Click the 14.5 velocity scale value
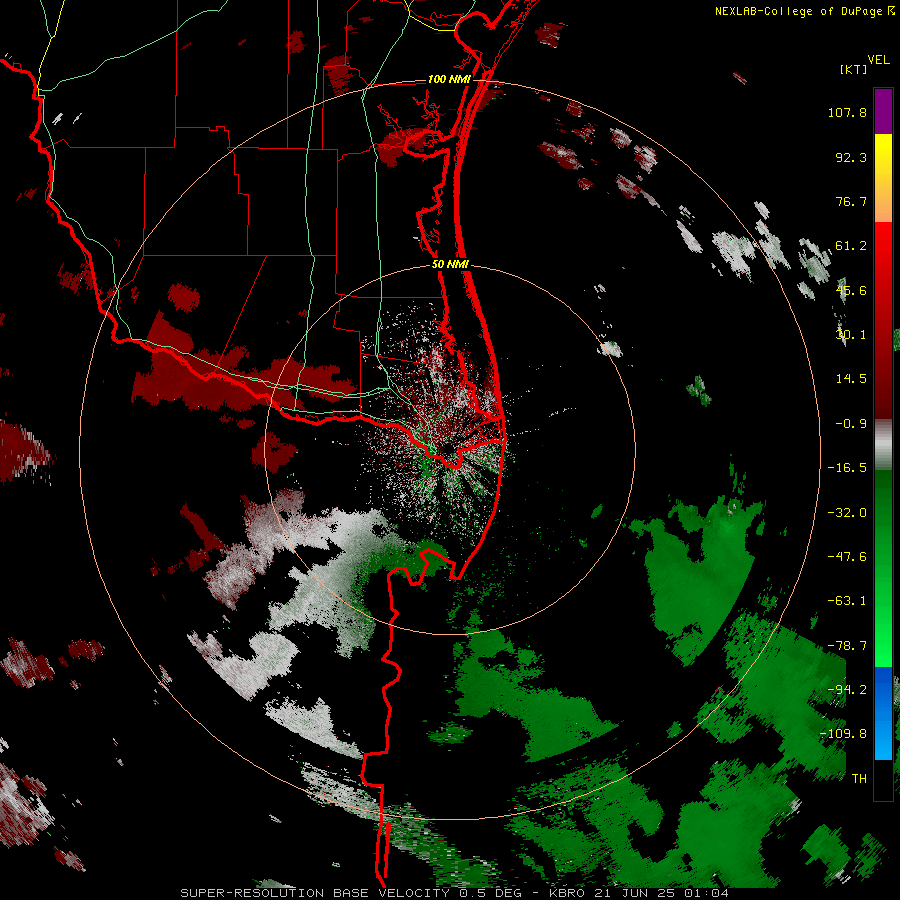900x900 pixels. pyautogui.click(x=851, y=379)
